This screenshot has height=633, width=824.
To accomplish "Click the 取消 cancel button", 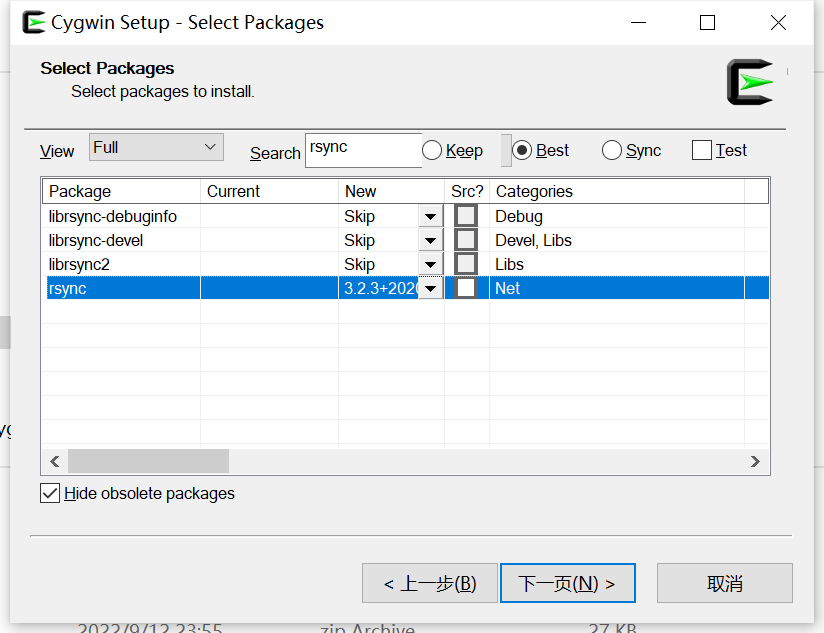I will tap(725, 583).
